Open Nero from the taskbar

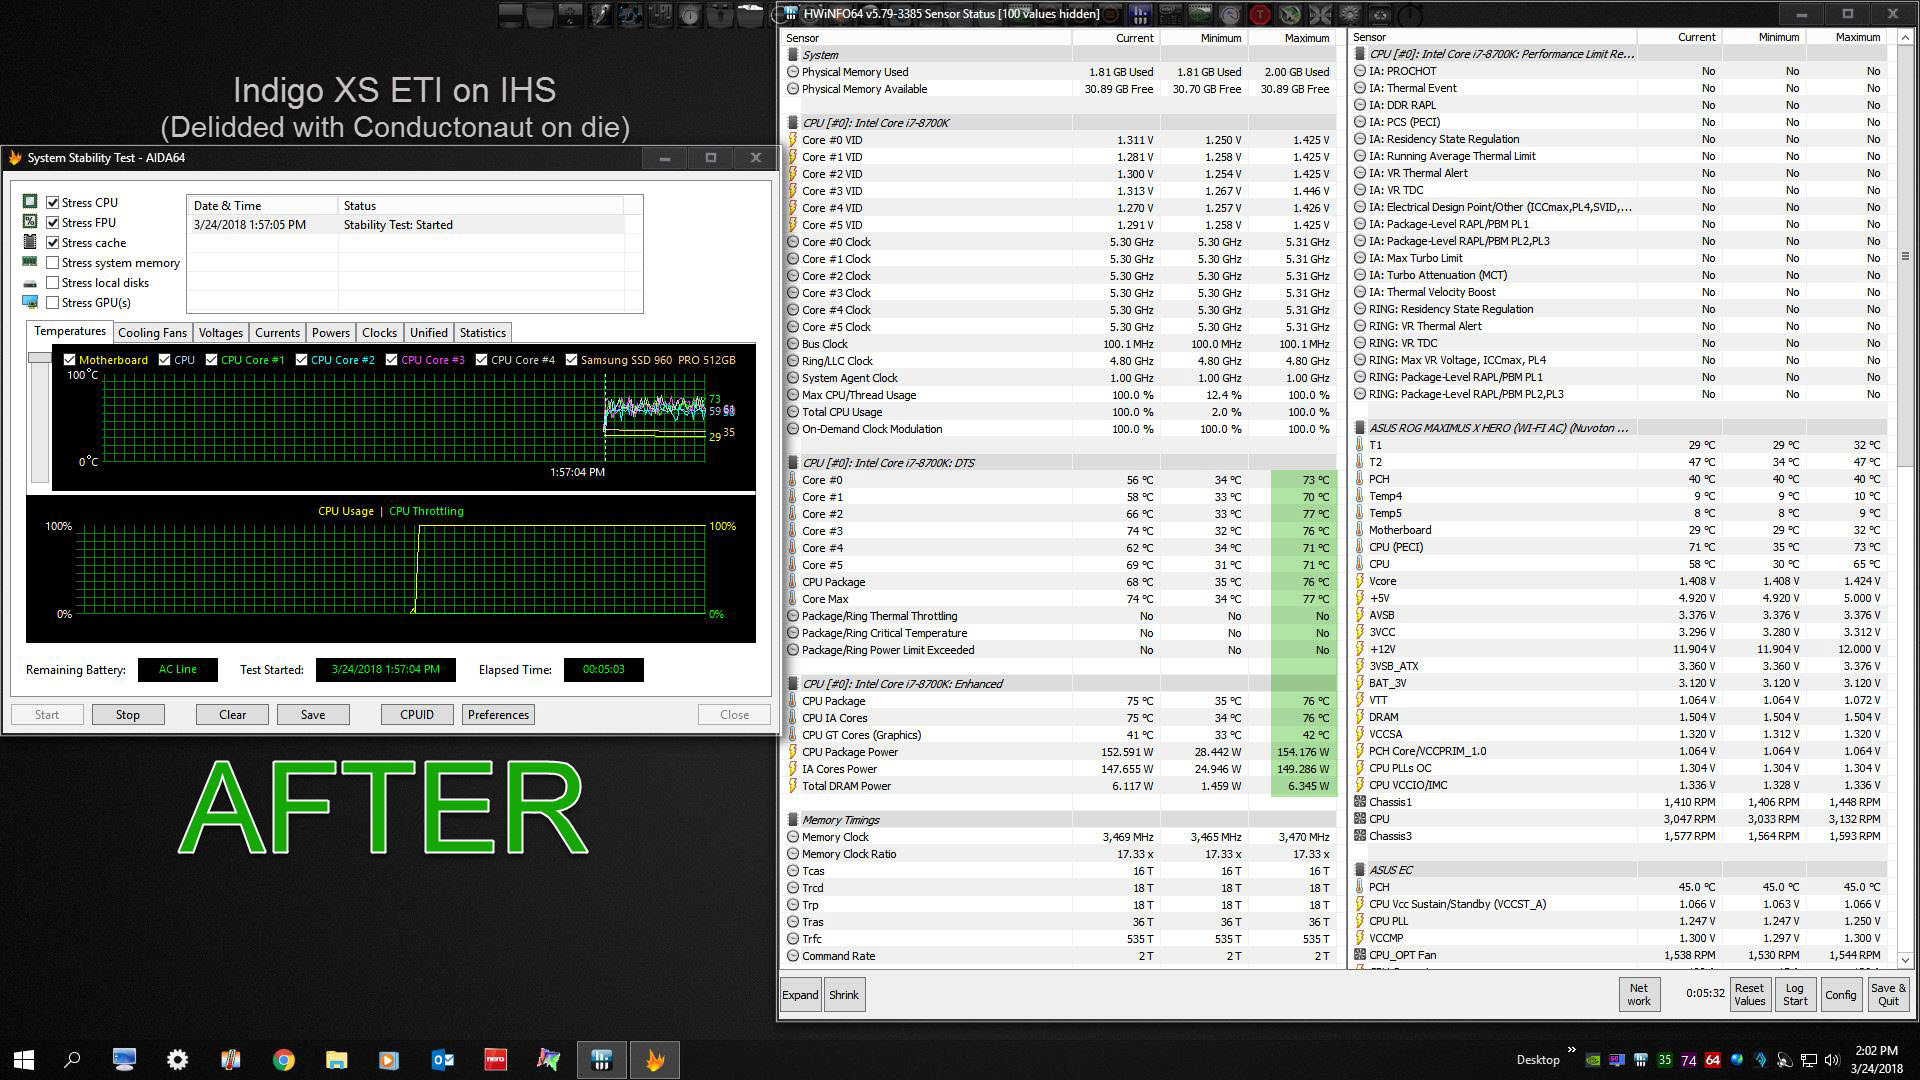coord(495,1059)
